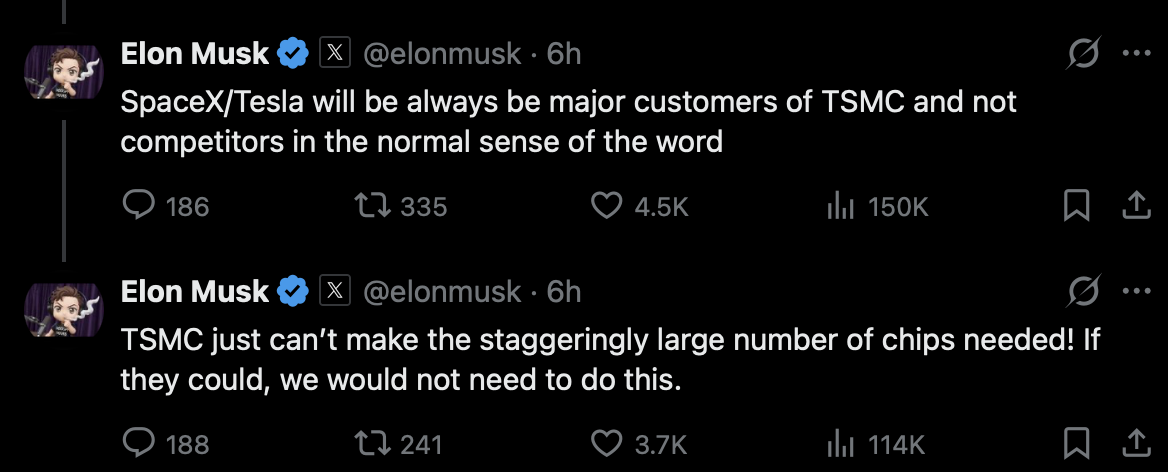Image resolution: width=1168 pixels, height=472 pixels.
Task: Click the @elonmusk handle on second tweet
Action: 440,292
